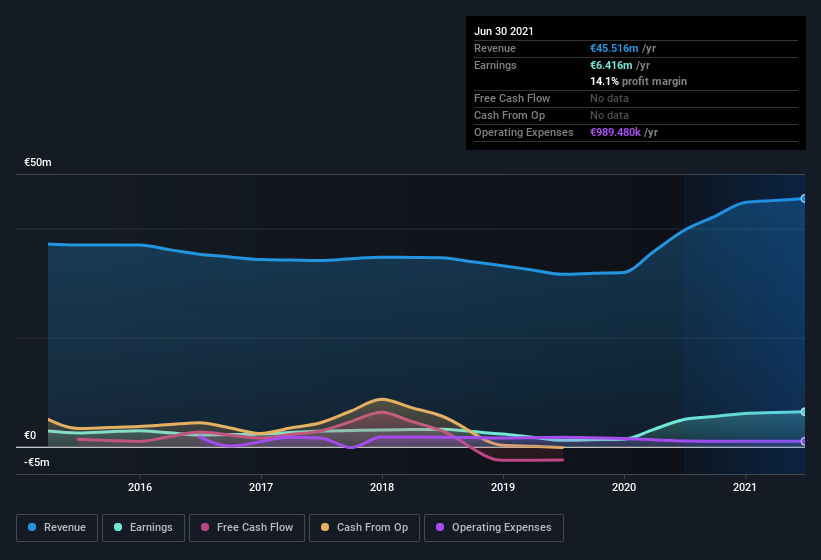This screenshot has width=821, height=560.
Task: Click the Jun 30 2021 tooltip date
Action: 504,31
